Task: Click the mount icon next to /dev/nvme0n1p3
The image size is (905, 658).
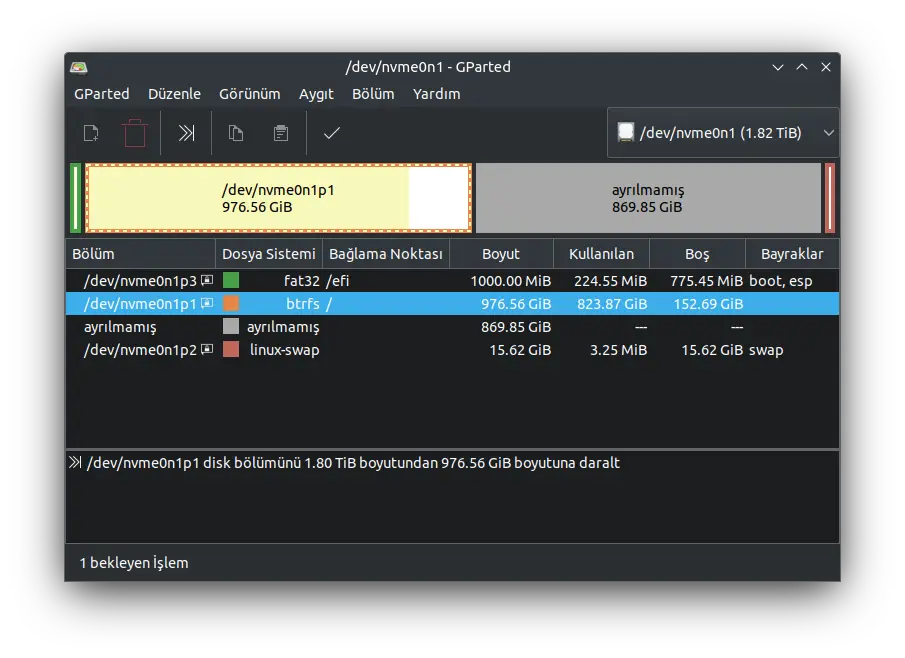Action: pos(207,281)
